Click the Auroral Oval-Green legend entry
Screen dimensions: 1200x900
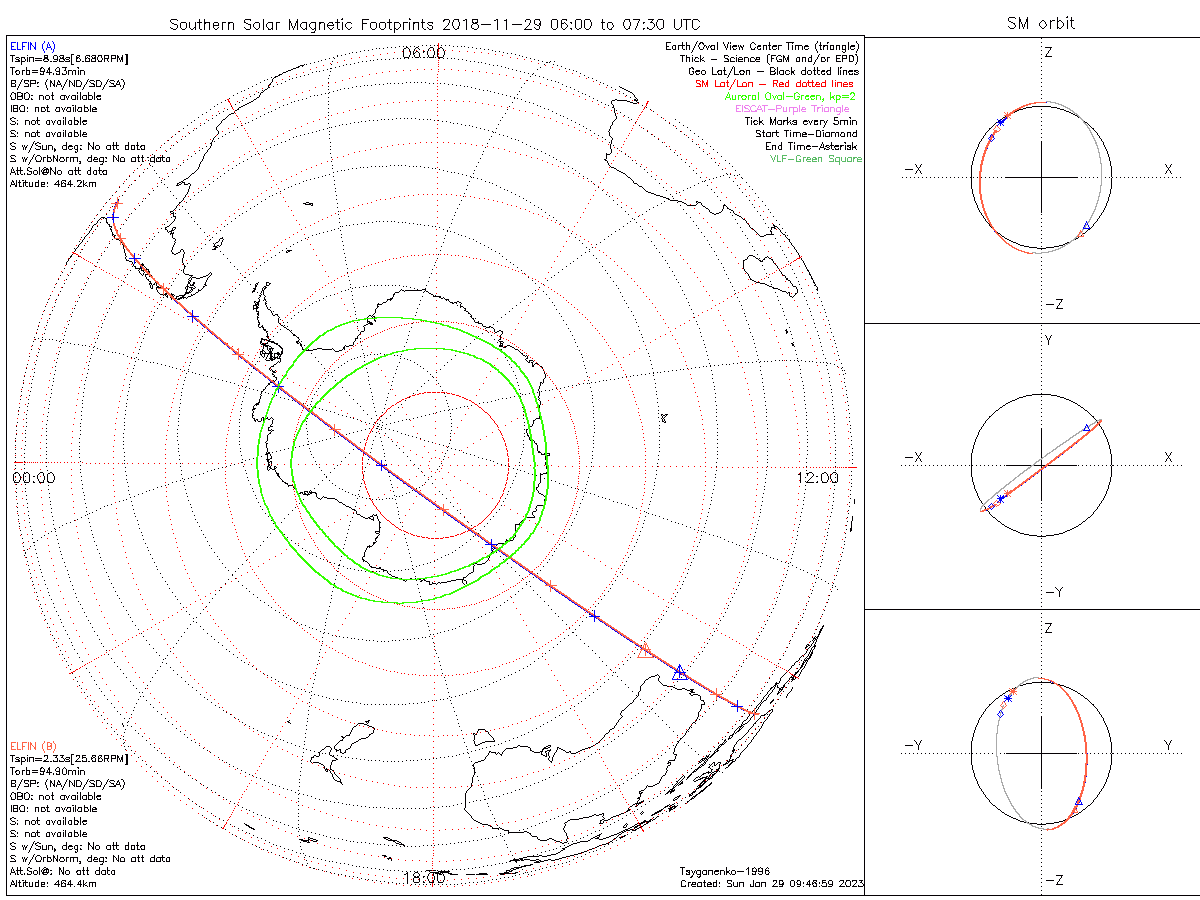790,97
